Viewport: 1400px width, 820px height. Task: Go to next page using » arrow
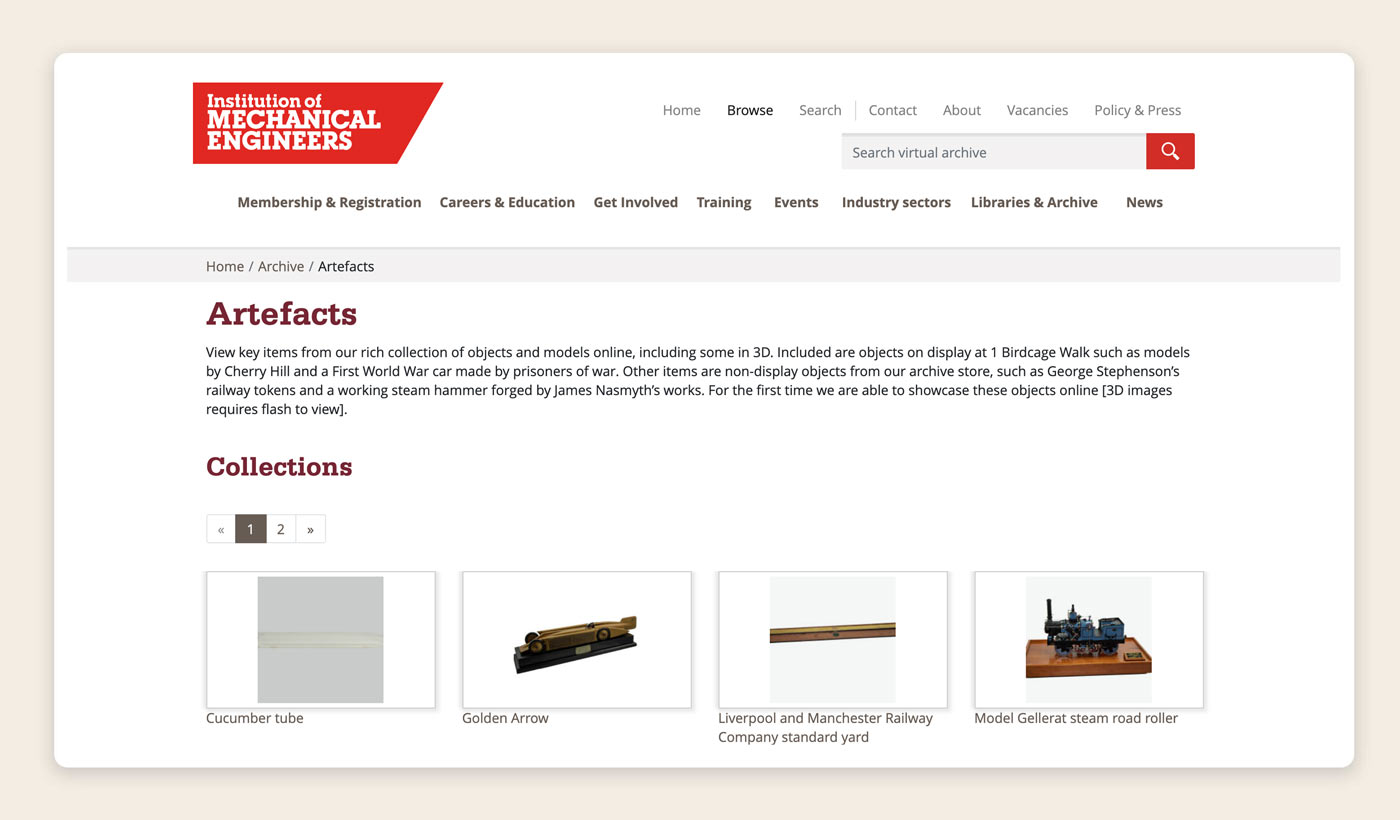point(310,529)
